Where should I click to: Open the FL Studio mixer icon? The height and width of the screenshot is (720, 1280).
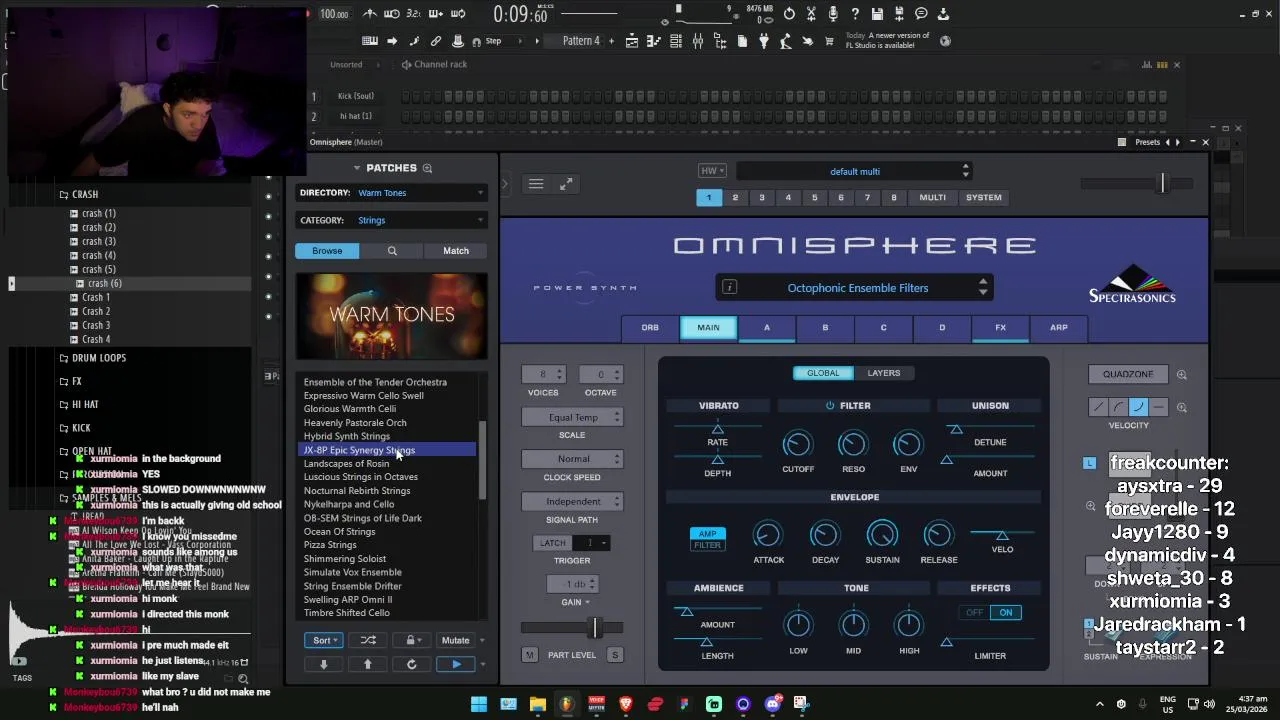(x=698, y=41)
